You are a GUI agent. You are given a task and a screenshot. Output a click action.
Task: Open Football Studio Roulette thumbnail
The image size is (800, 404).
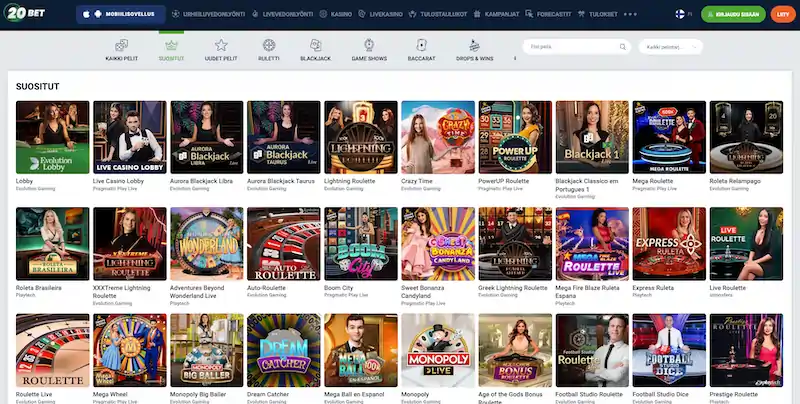592,350
